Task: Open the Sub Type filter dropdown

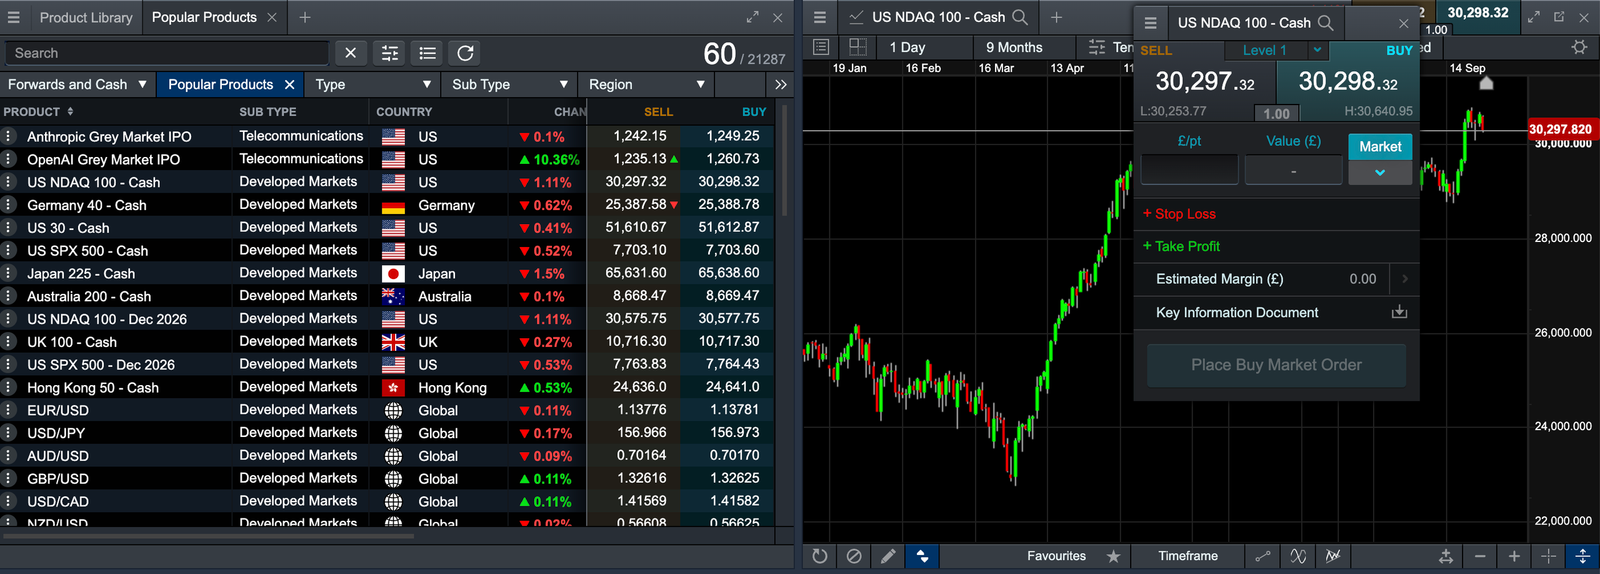Action: 509,85
